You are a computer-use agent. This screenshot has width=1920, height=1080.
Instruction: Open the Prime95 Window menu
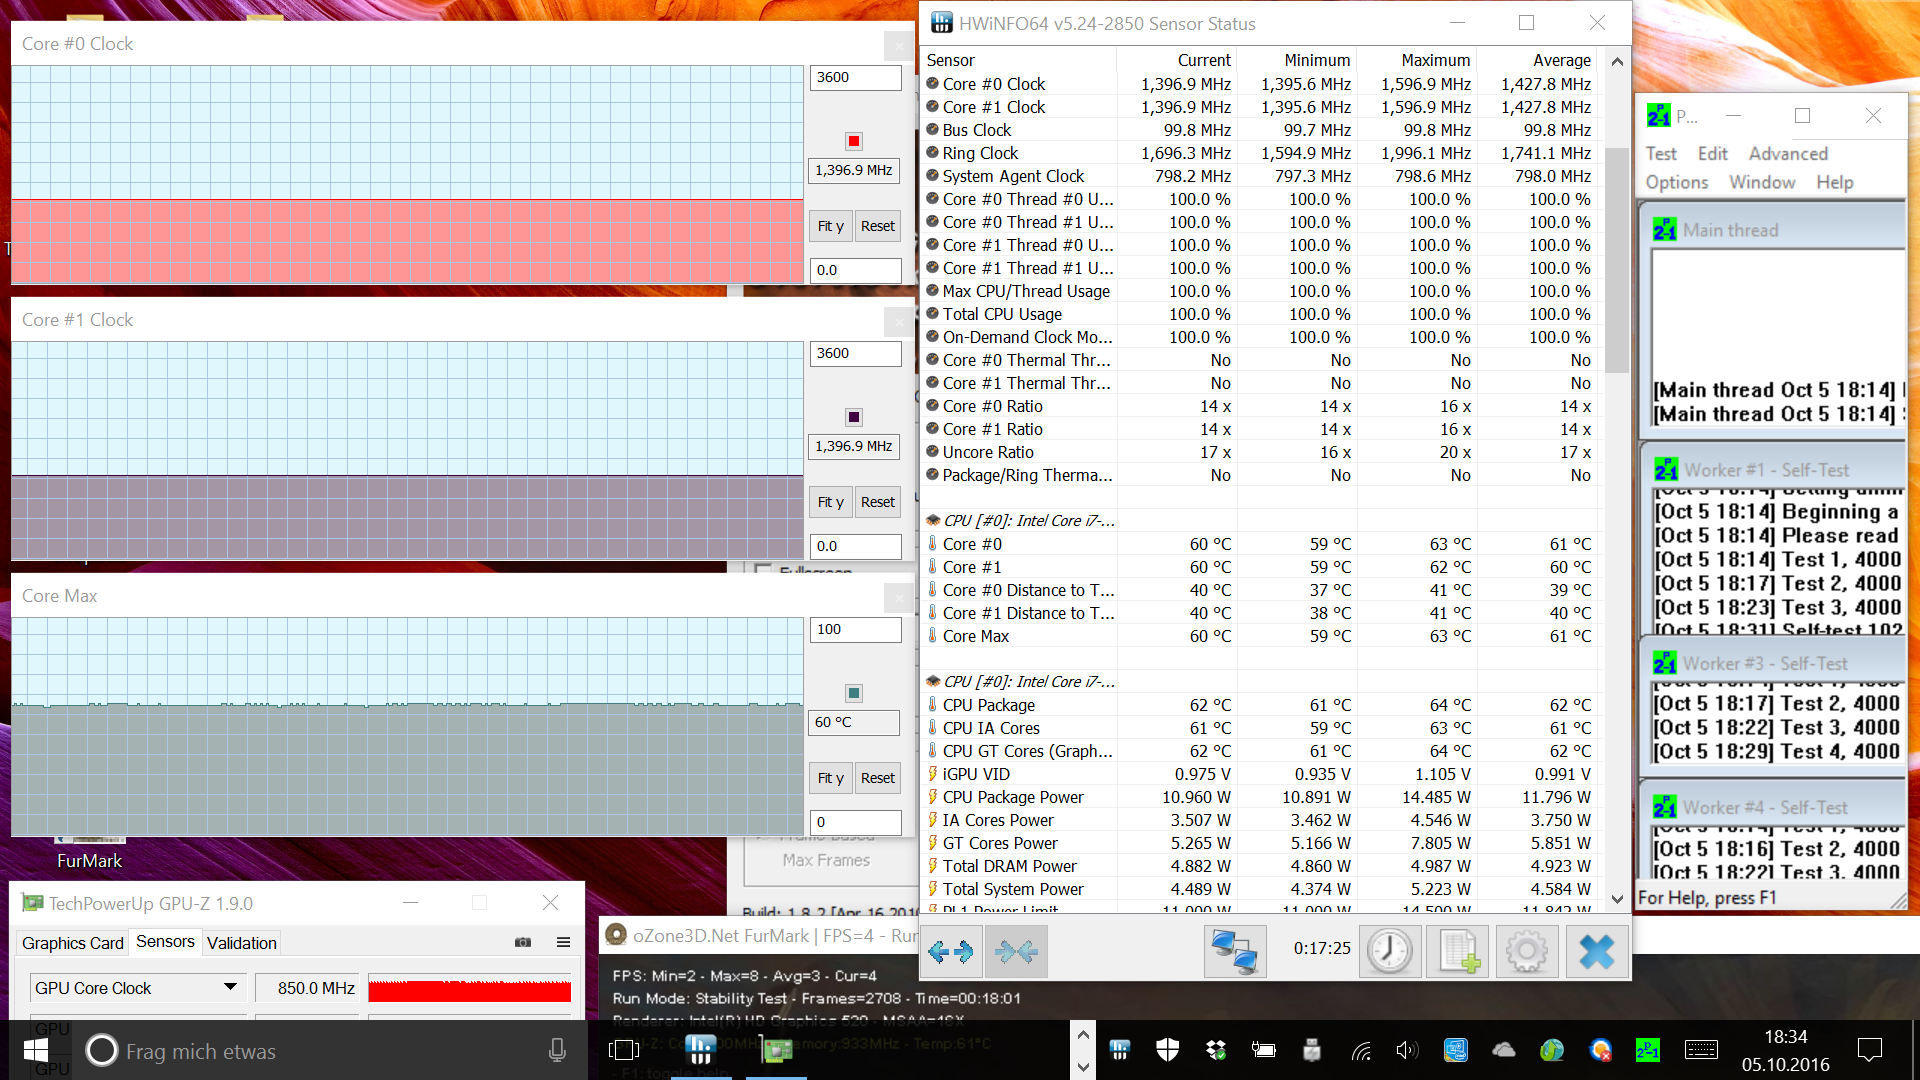pyautogui.click(x=1762, y=182)
